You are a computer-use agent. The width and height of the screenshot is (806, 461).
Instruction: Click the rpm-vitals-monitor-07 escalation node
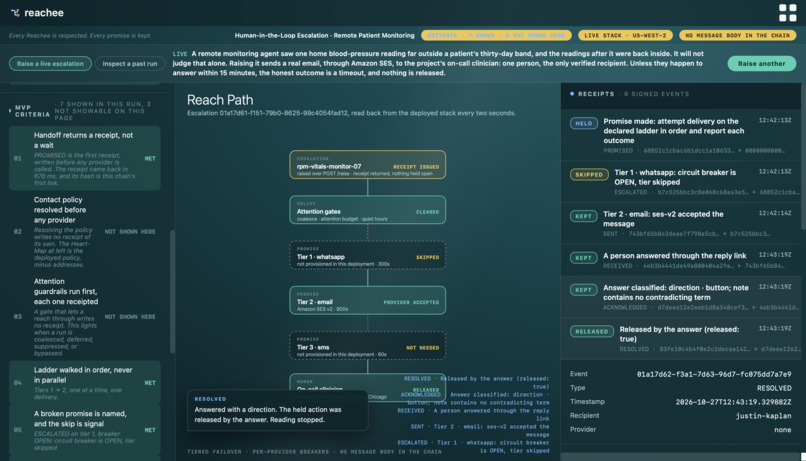[368, 165]
